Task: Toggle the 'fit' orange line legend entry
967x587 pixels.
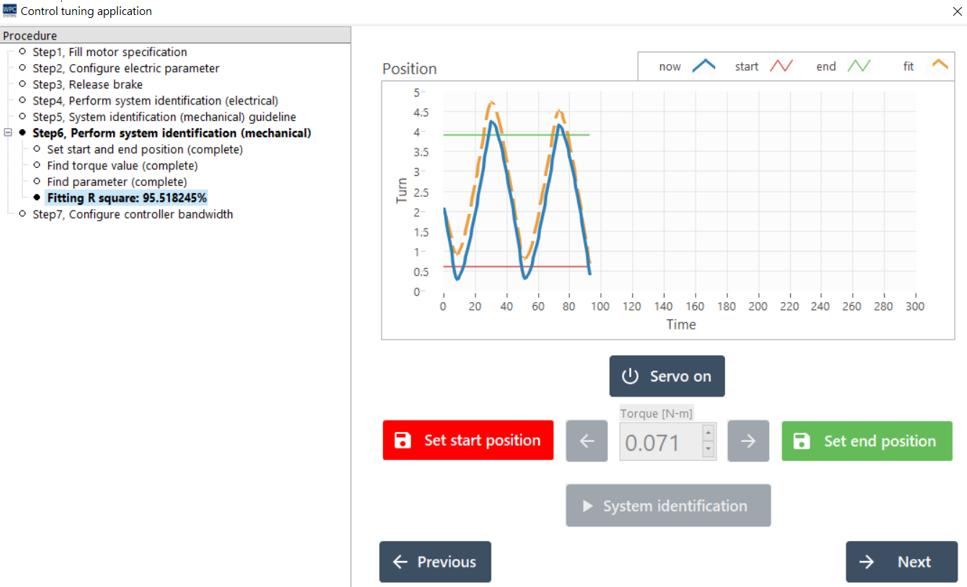Action: 924,66
